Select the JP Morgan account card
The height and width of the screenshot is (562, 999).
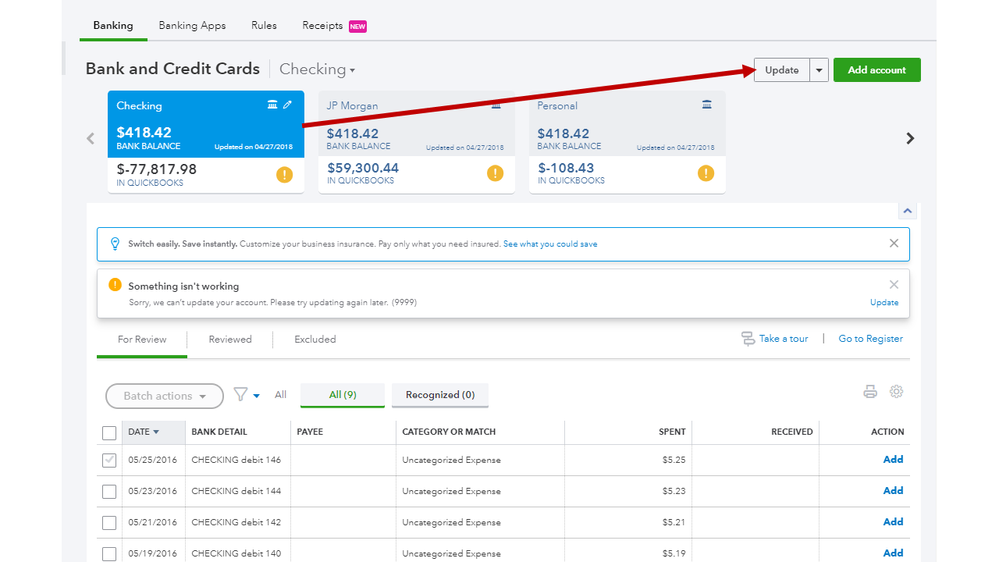point(416,142)
